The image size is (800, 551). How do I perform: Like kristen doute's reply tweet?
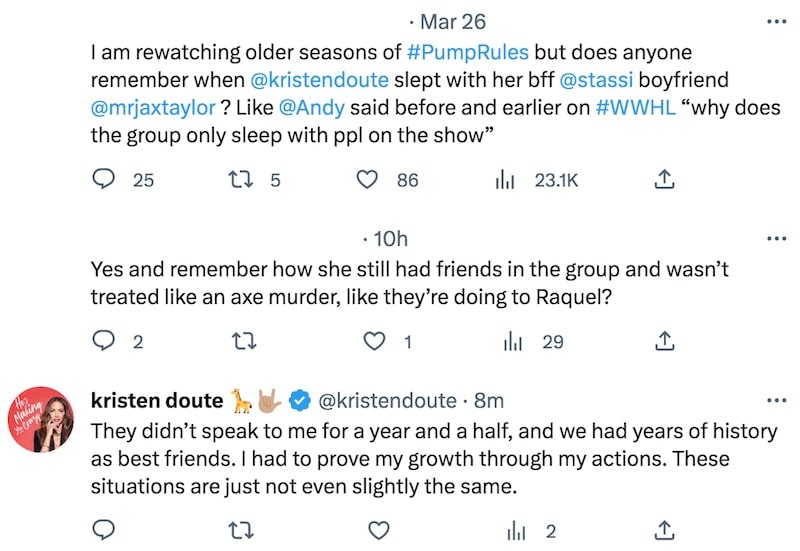377,529
